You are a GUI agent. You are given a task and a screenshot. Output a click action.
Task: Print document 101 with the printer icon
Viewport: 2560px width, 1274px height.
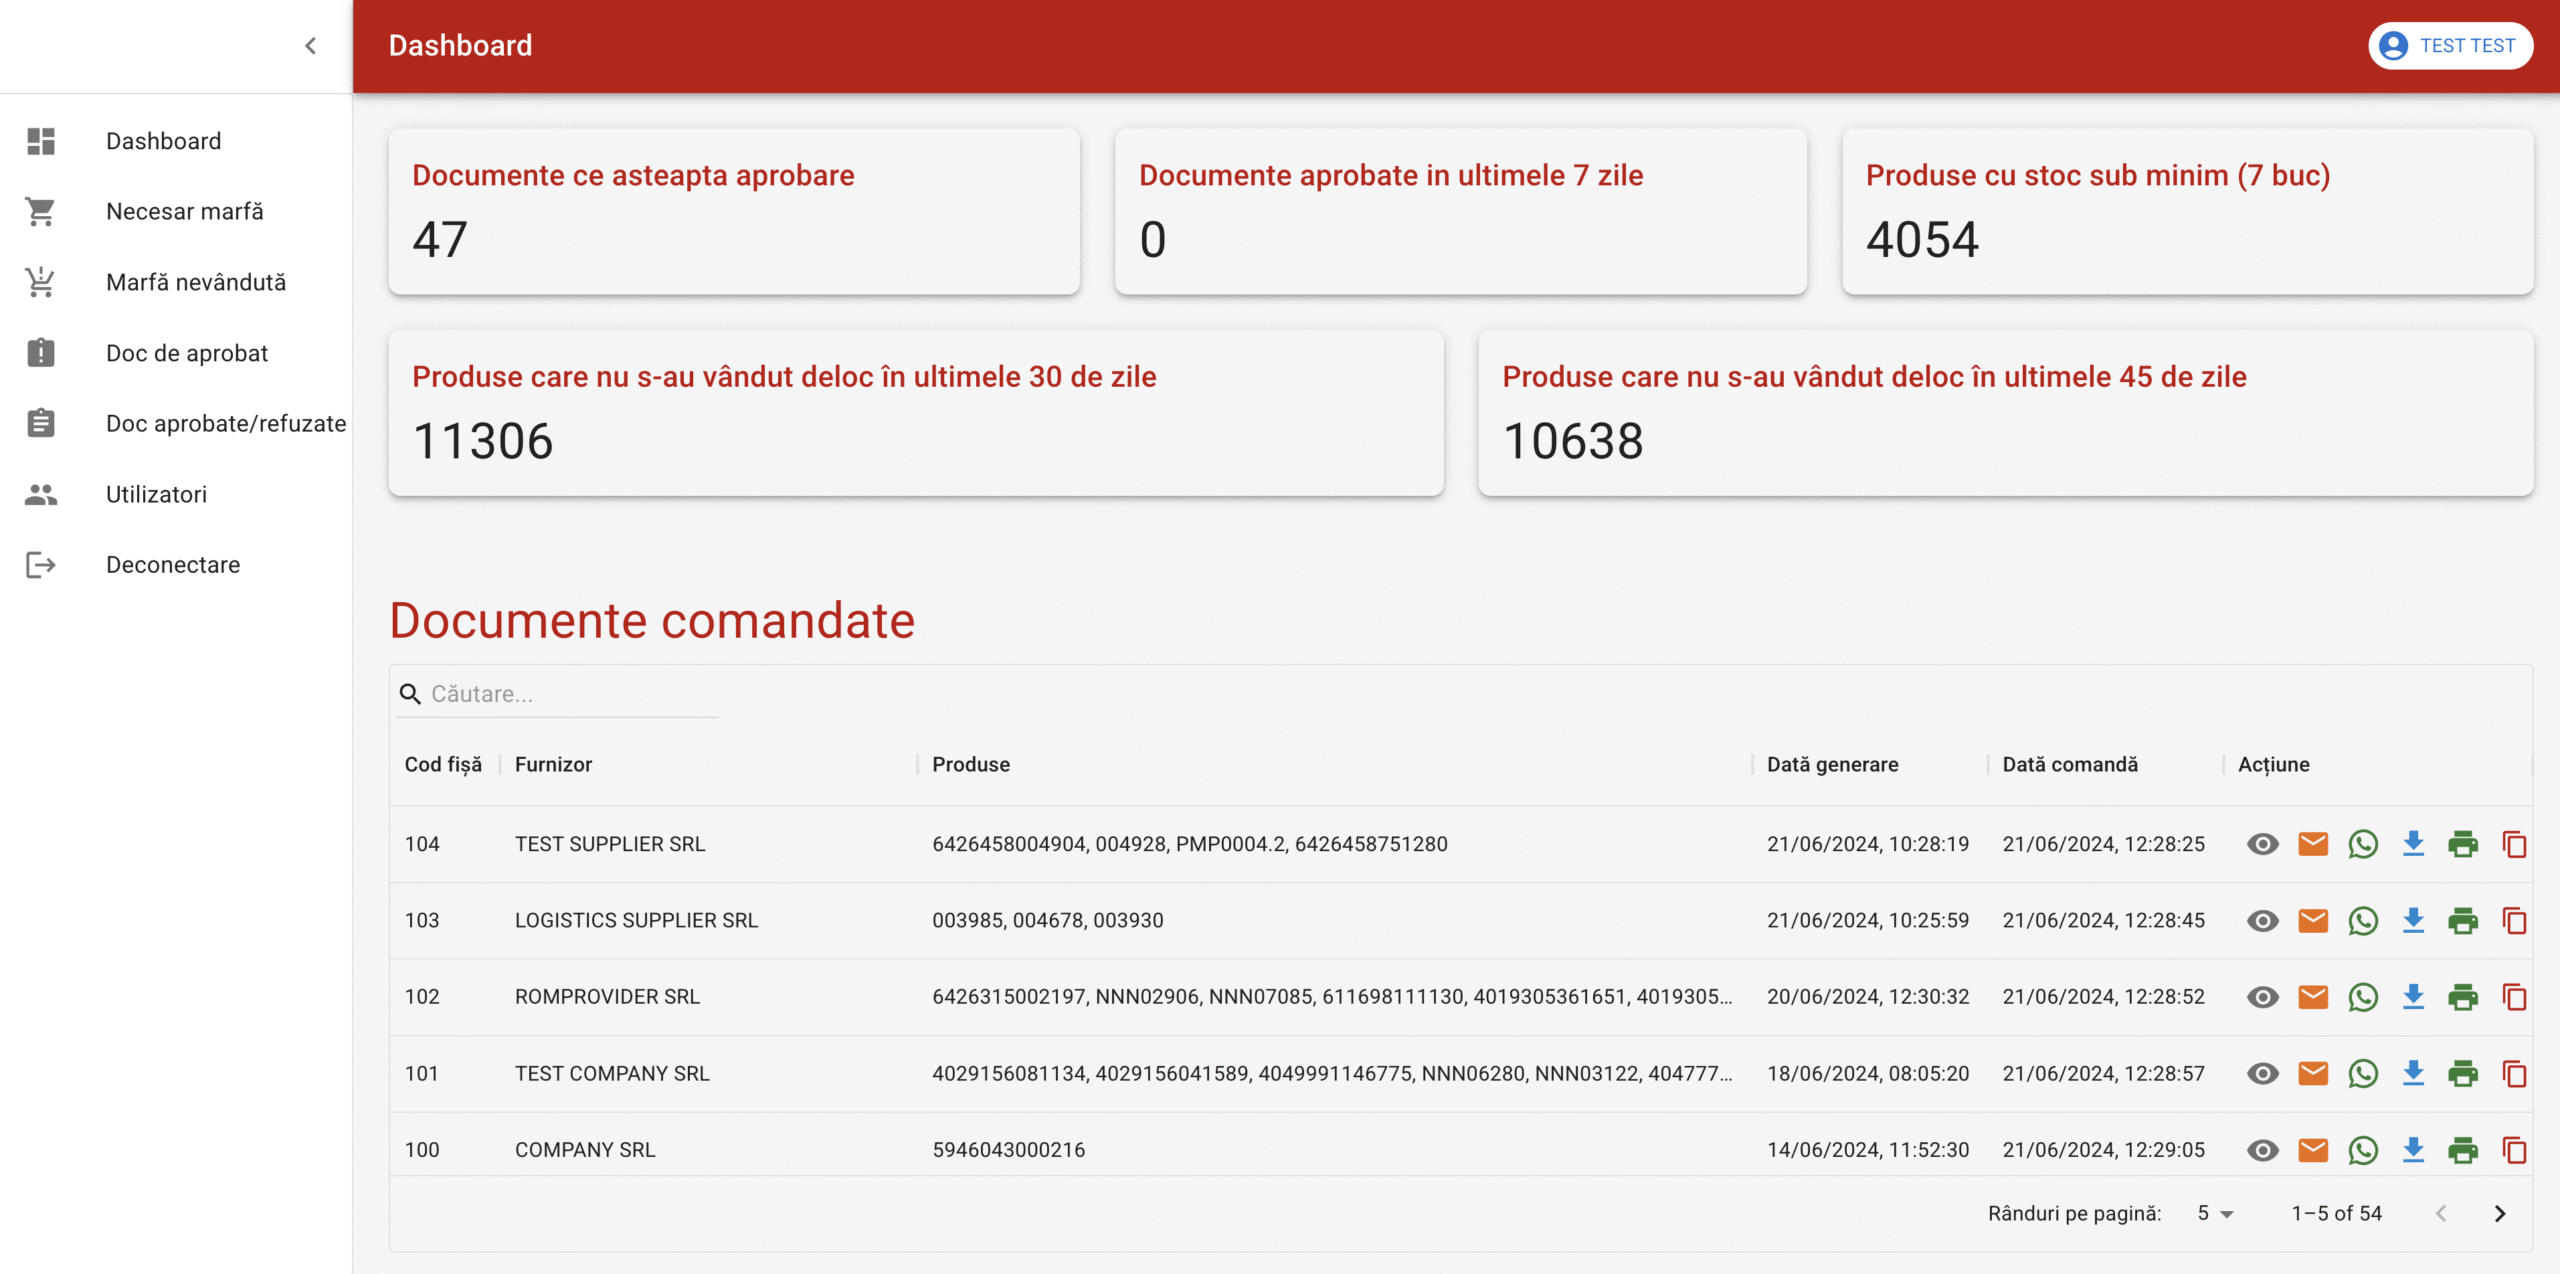(2462, 1073)
